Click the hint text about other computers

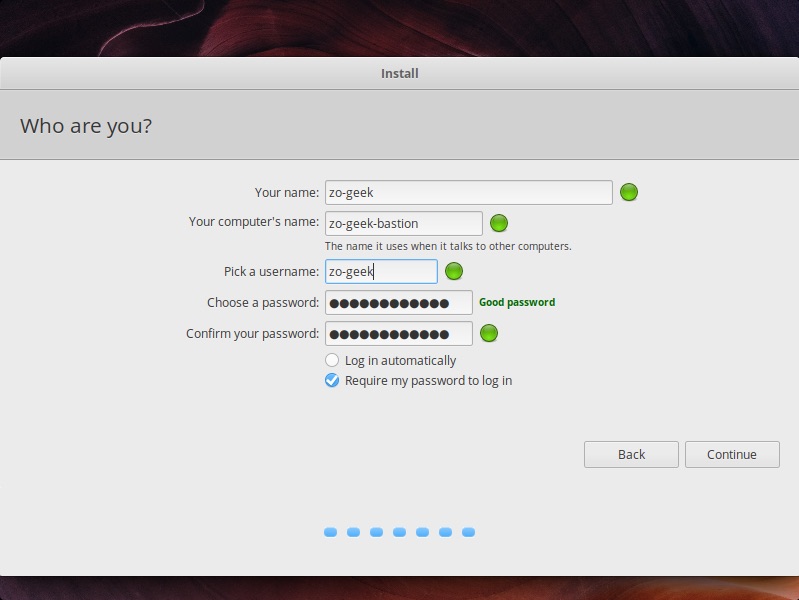click(x=448, y=246)
